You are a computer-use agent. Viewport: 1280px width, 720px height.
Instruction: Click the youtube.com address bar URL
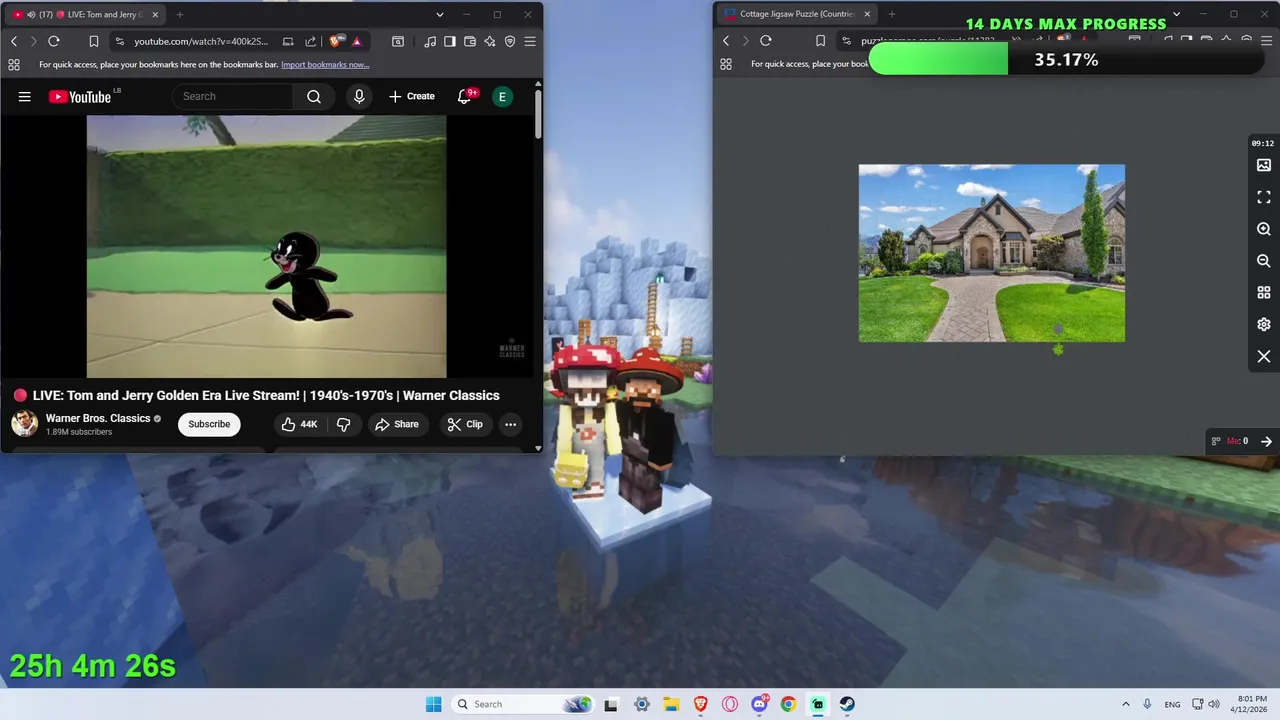pyautogui.click(x=201, y=41)
